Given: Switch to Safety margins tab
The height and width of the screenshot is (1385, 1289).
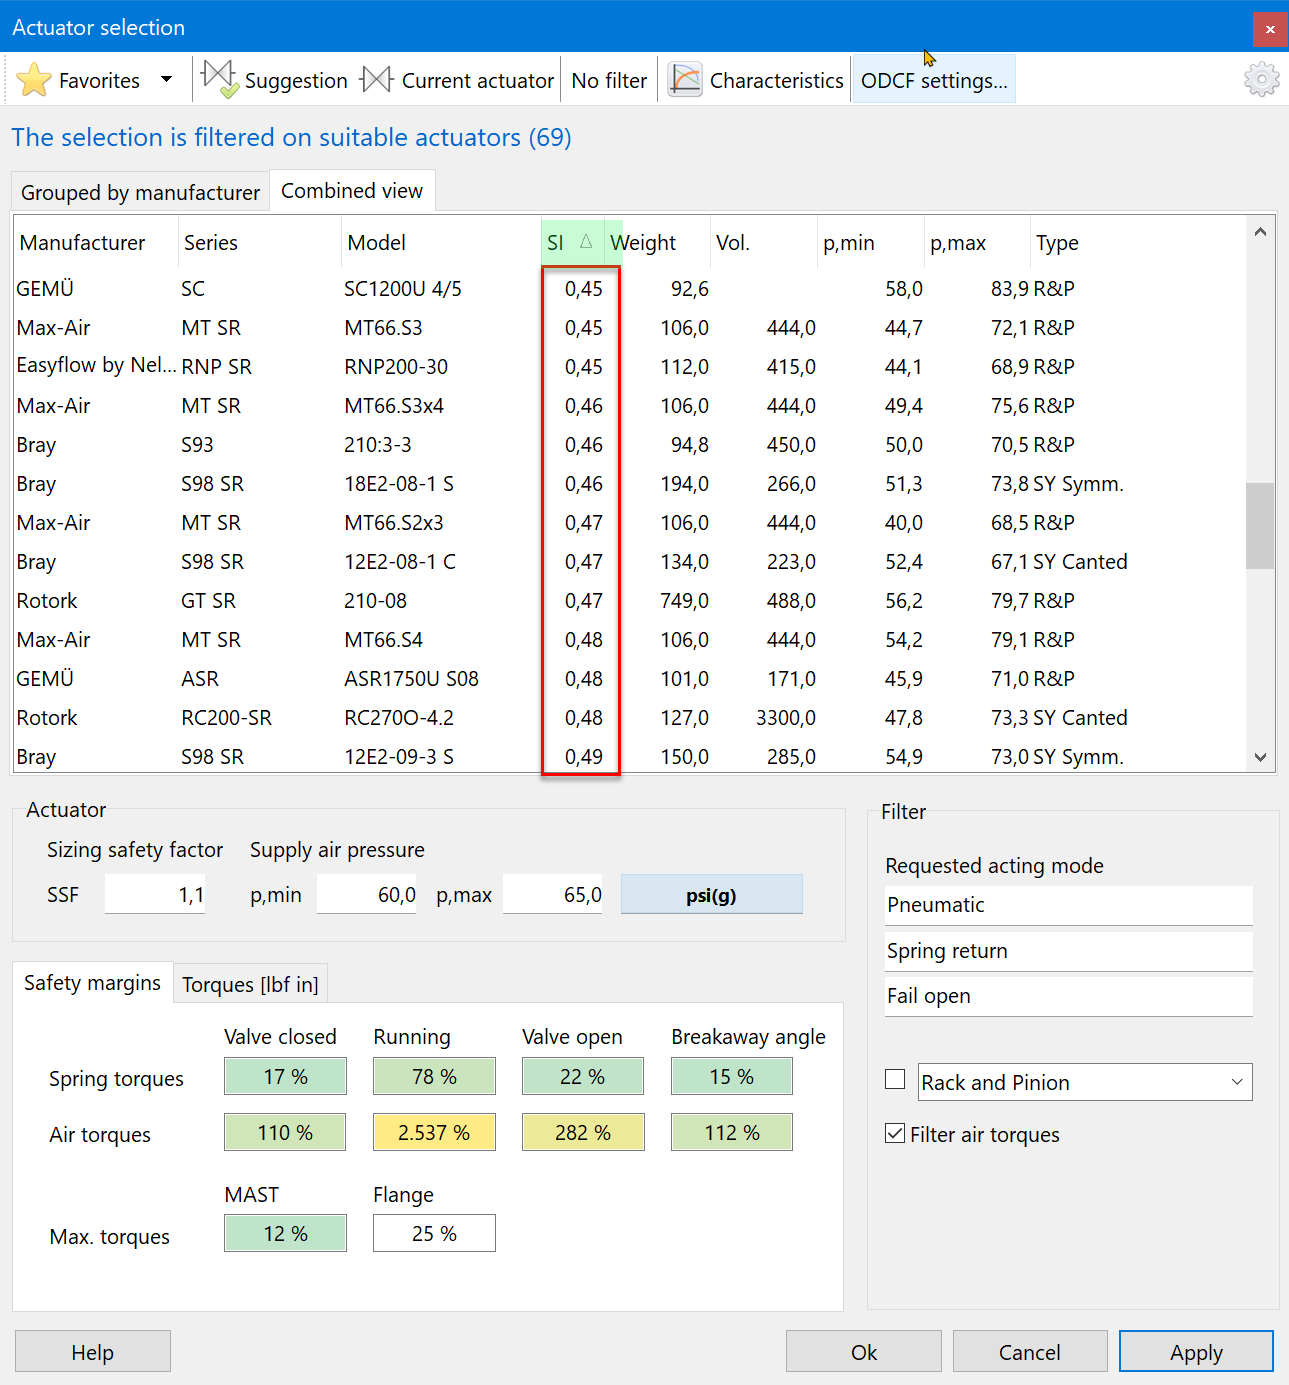Looking at the screenshot, I should [92, 983].
